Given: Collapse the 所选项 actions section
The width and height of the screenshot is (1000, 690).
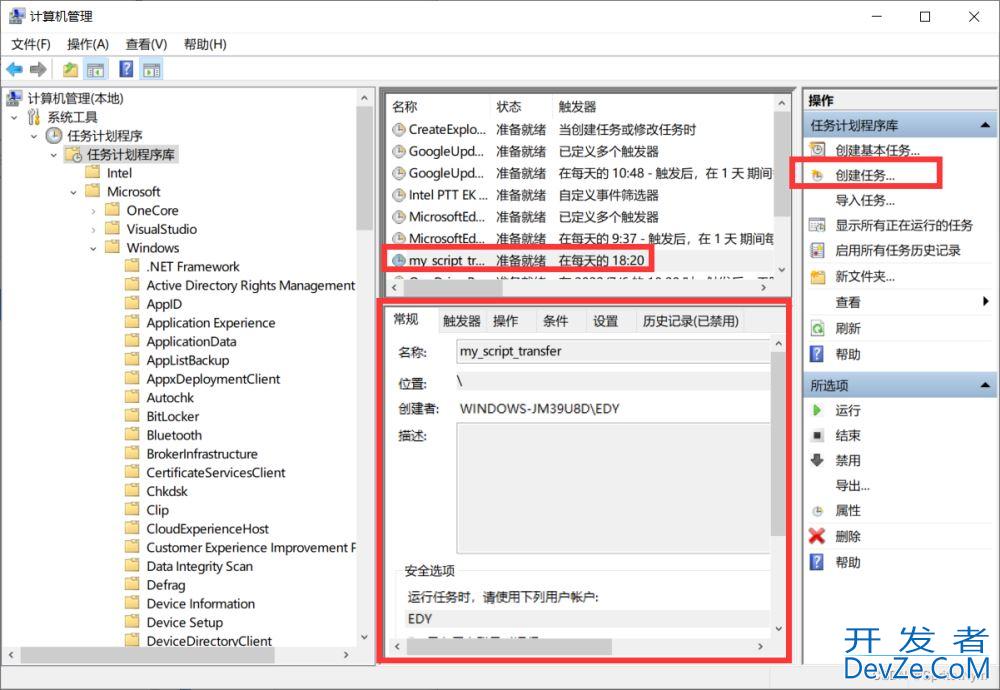Looking at the screenshot, I should coord(985,385).
